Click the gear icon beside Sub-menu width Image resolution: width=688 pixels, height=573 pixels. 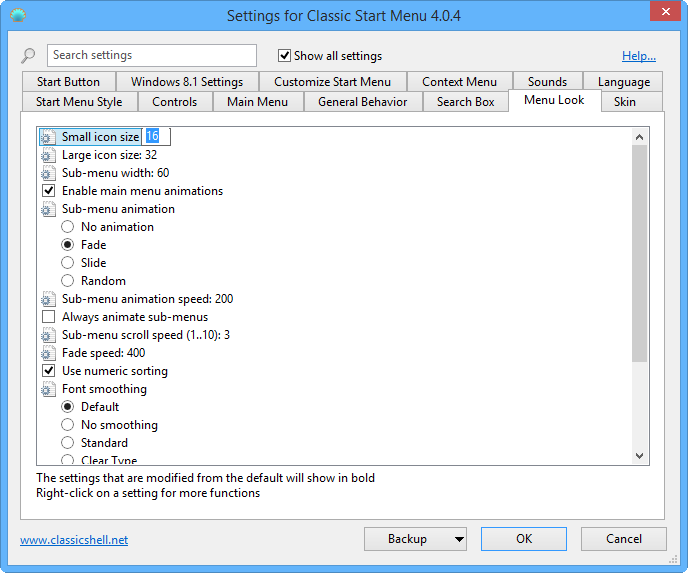[48, 173]
